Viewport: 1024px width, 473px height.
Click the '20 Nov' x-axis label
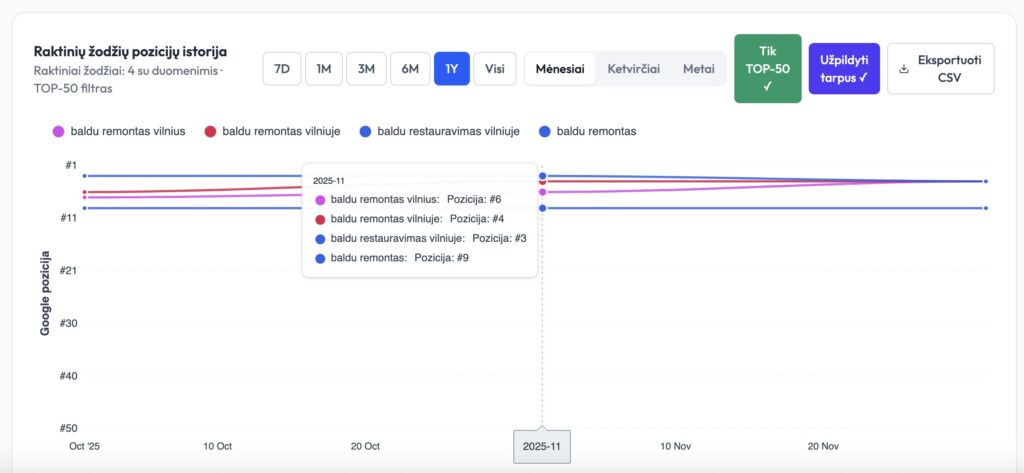click(x=823, y=446)
